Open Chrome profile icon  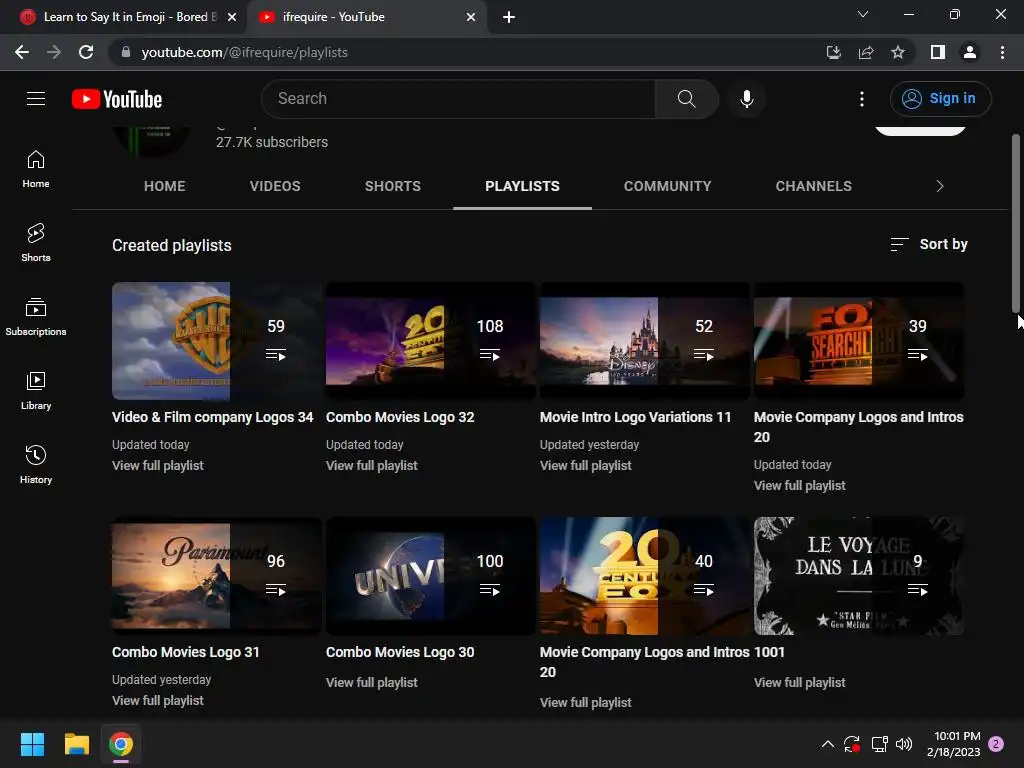pos(970,52)
